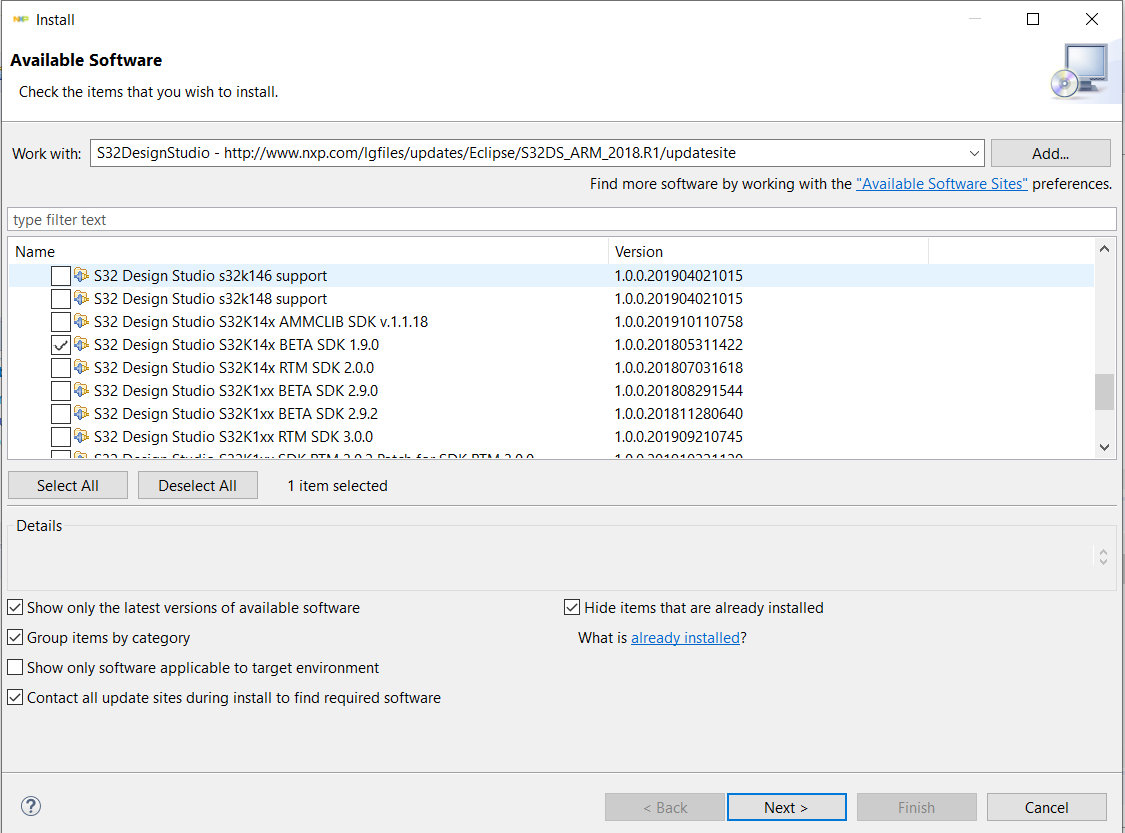Open the 'Available Software Sites' link
The height and width of the screenshot is (833, 1125).
[x=941, y=184]
